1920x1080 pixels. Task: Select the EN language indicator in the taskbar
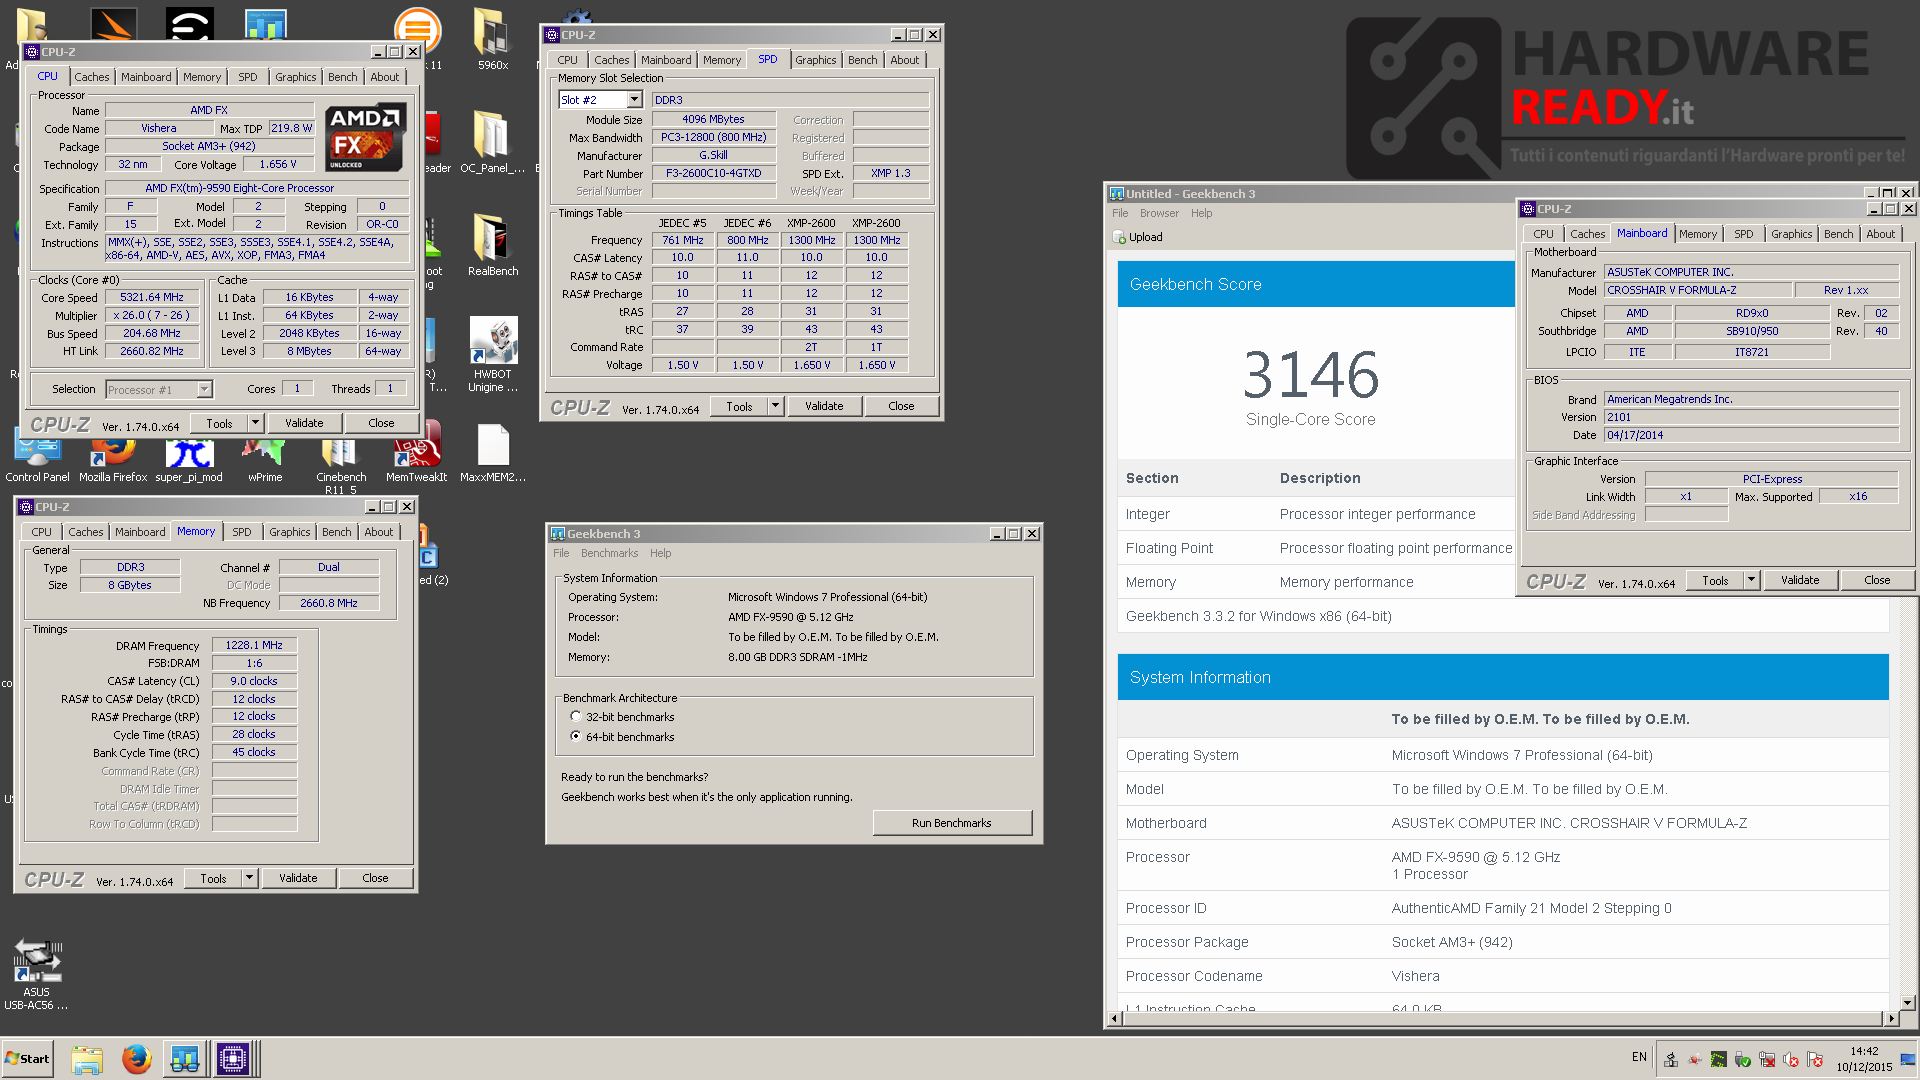point(1639,1057)
